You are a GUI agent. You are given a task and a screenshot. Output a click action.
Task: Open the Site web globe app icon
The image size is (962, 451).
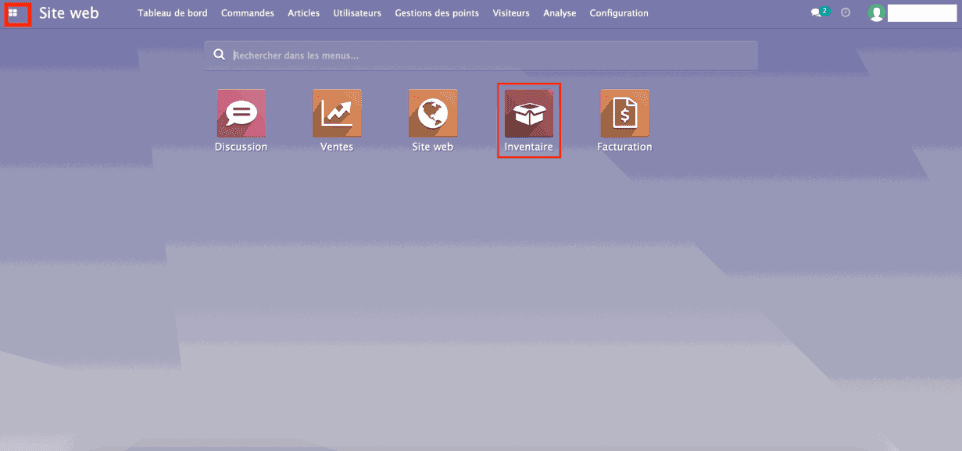click(x=433, y=113)
